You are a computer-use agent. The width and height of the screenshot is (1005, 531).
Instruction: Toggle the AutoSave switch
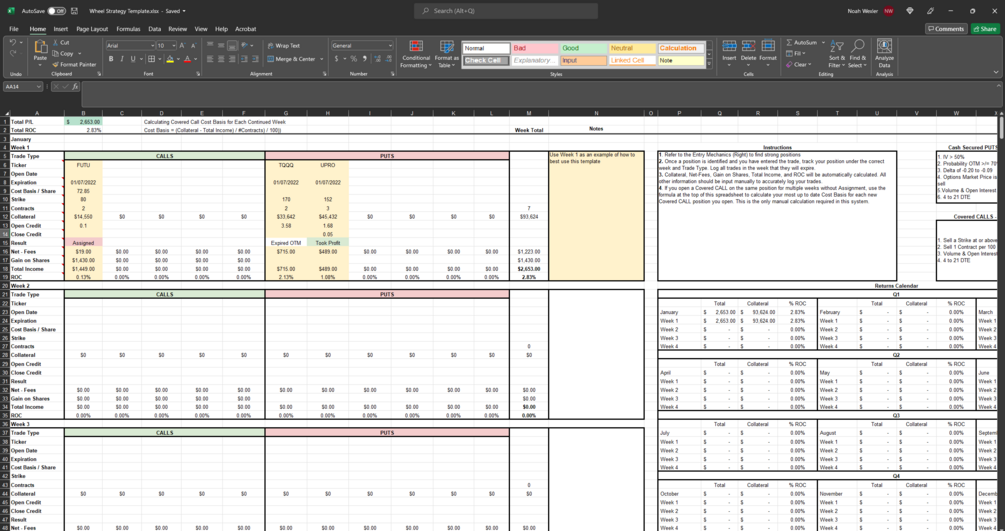tap(56, 11)
